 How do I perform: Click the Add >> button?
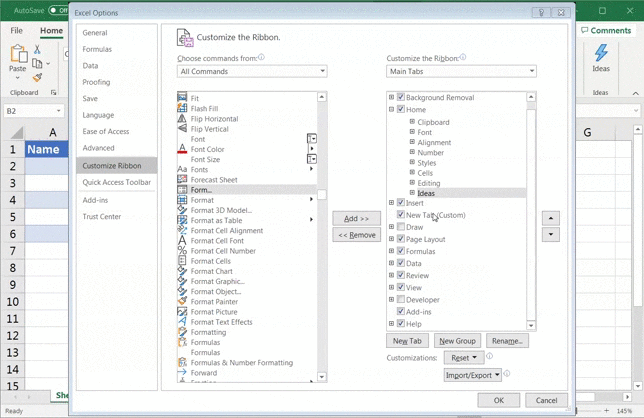(x=356, y=218)
